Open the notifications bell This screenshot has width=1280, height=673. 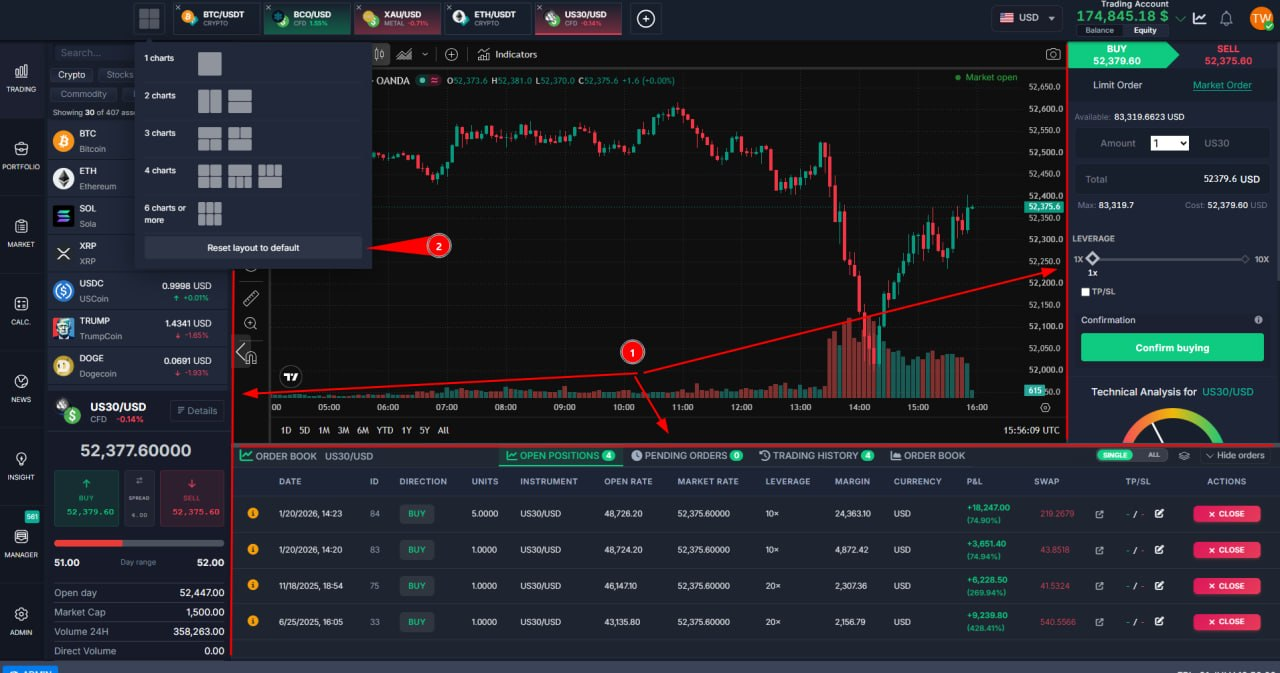pos(1227,18)
